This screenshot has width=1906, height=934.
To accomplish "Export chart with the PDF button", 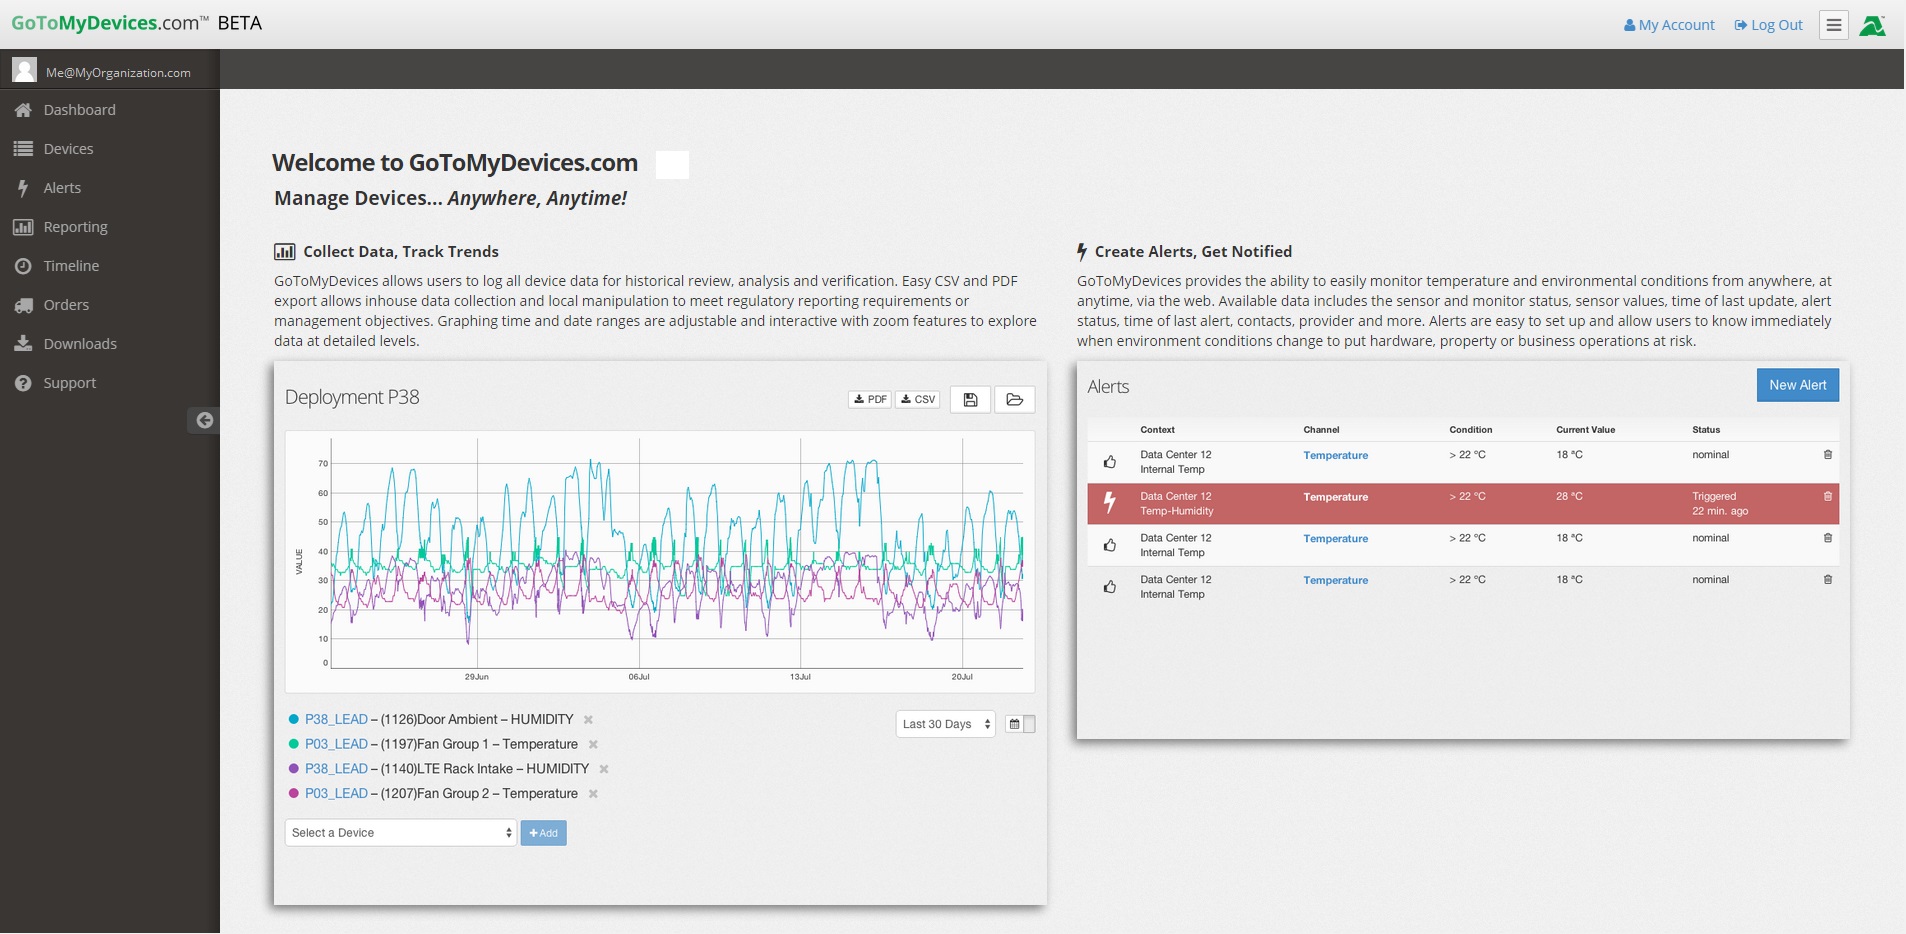I will 870,399.
